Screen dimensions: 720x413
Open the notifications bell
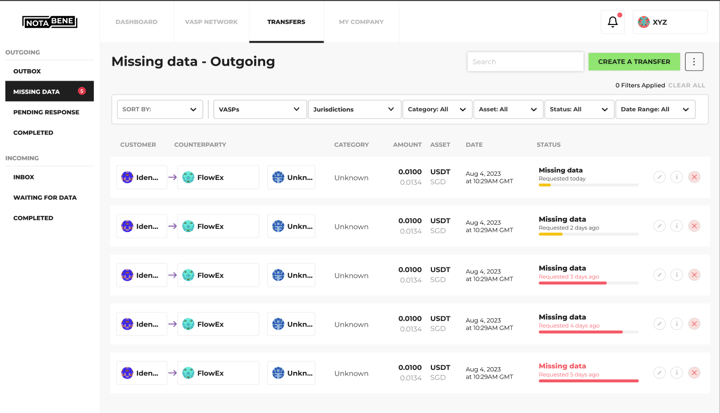(613, 22)
